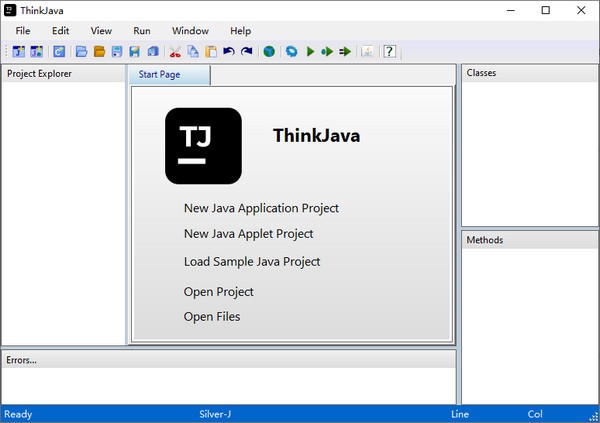Click the Open Files link

coord(212,317)
